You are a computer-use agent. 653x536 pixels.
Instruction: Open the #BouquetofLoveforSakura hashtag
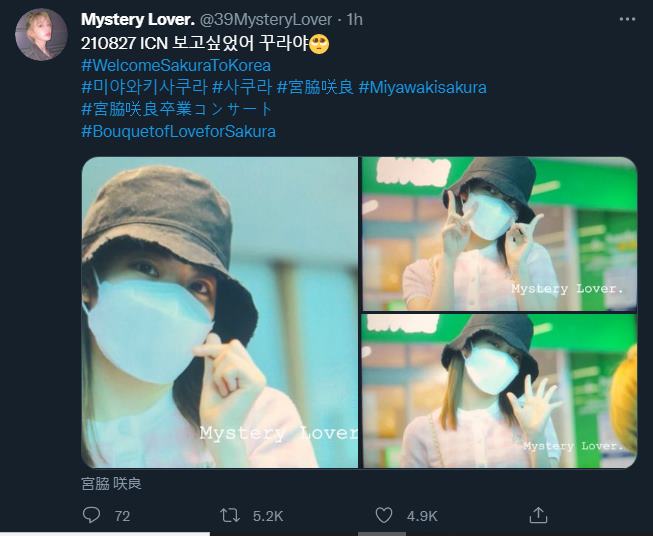pos(179,131)
